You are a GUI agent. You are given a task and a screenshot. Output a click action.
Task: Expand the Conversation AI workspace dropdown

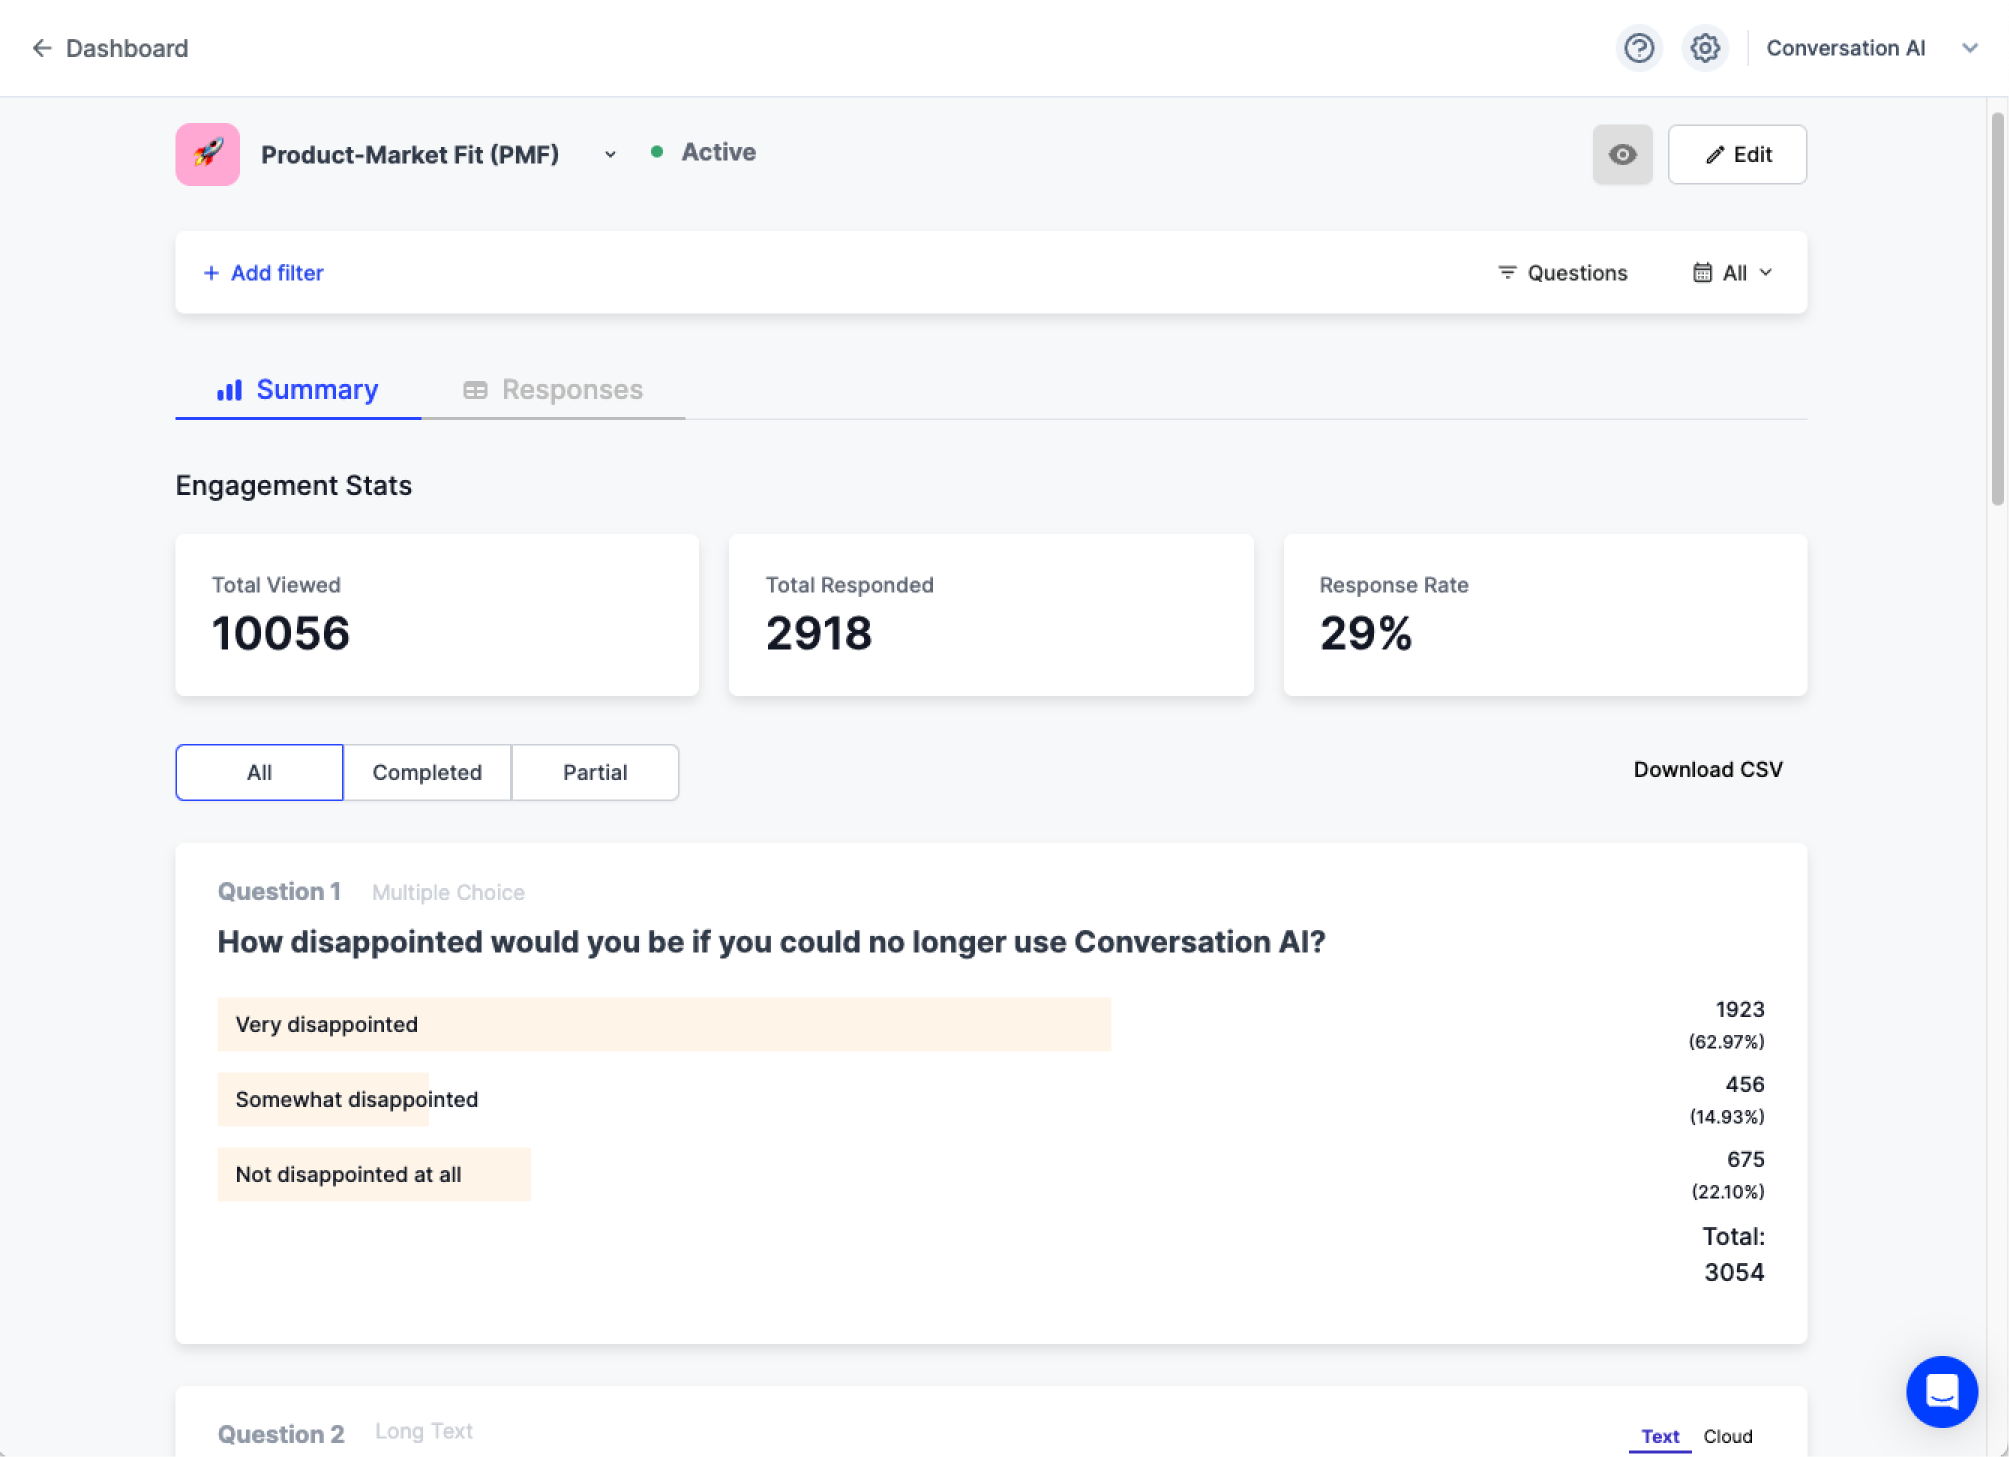point(1970,47)
